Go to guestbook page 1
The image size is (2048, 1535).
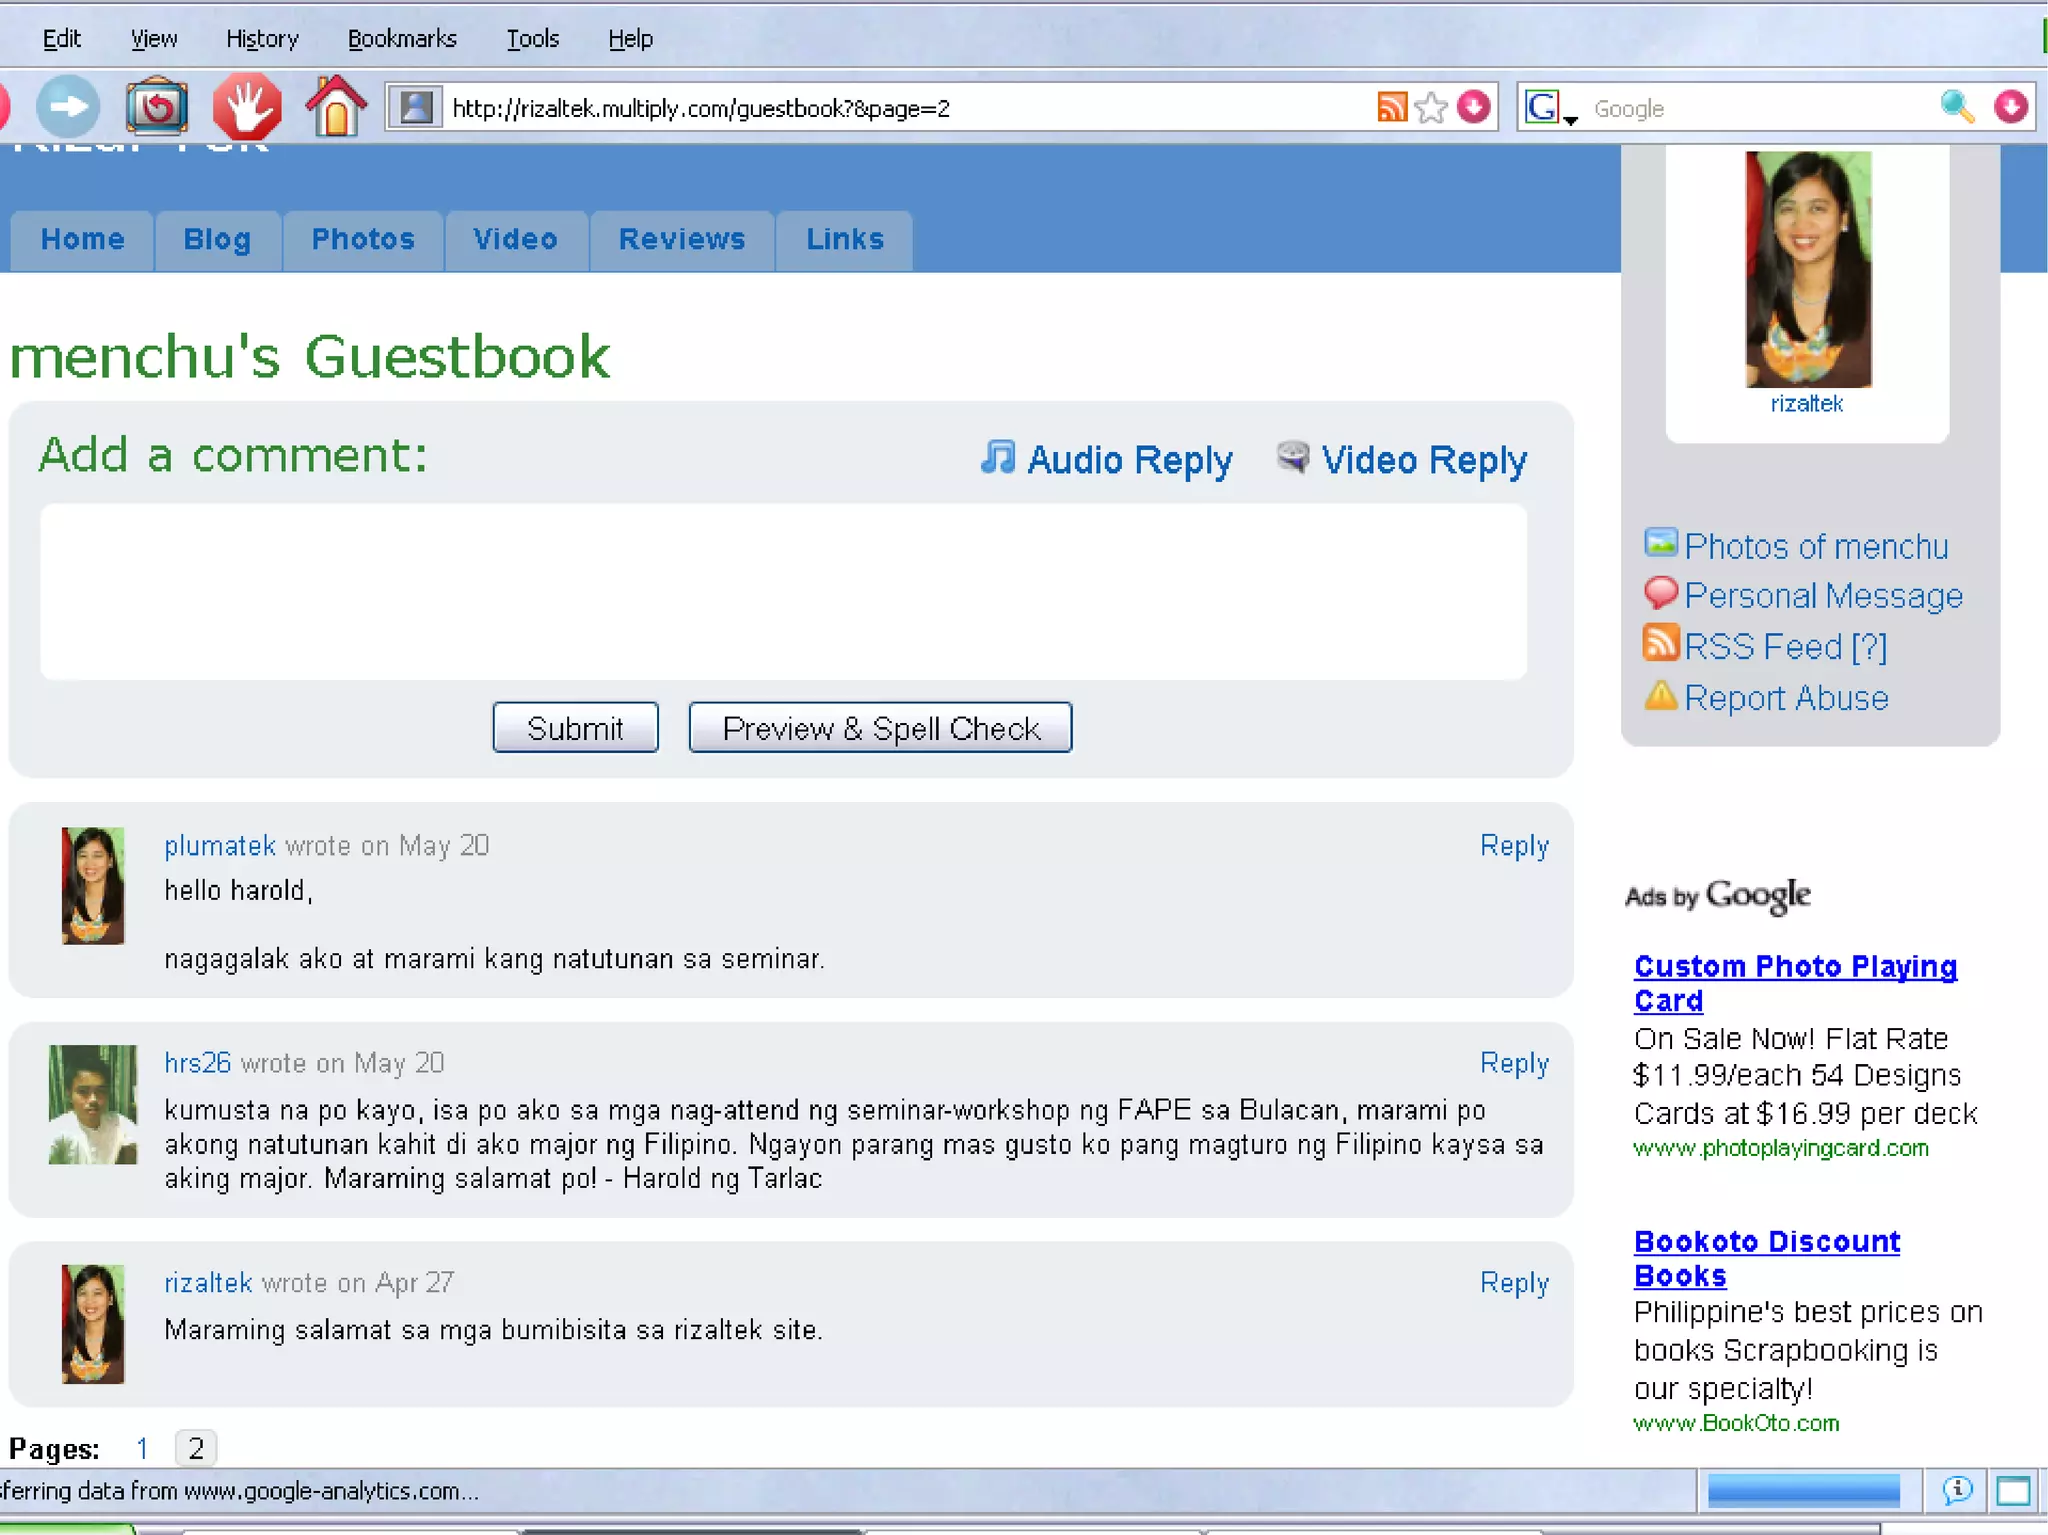143,1448
